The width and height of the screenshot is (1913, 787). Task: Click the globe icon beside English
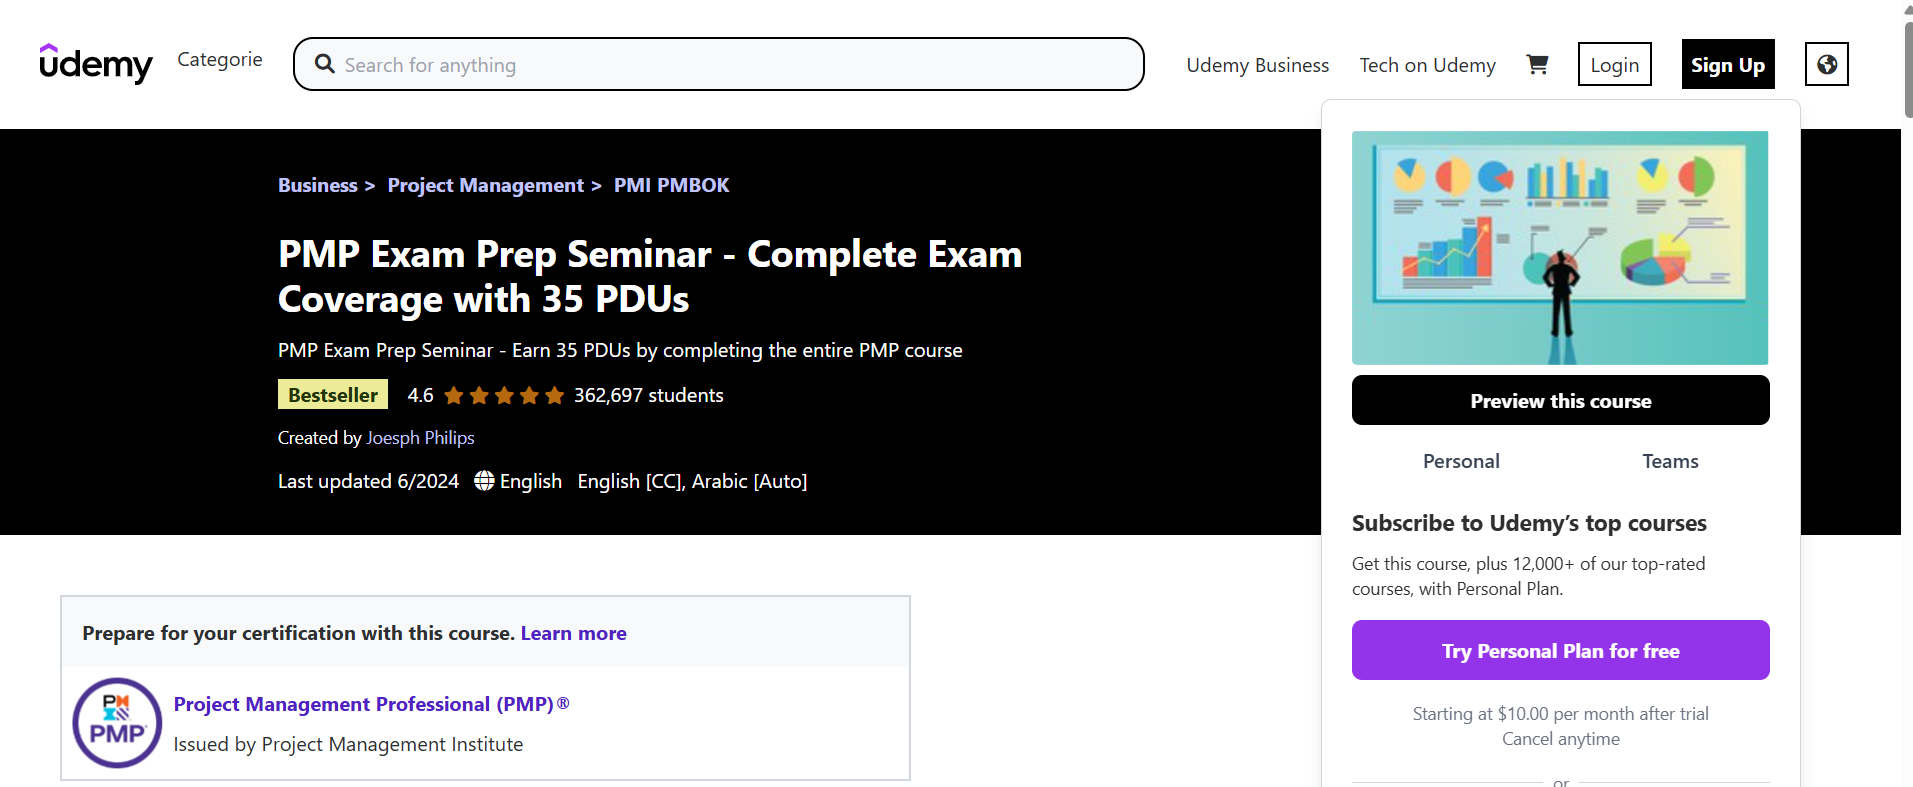(x=484, y=481)
